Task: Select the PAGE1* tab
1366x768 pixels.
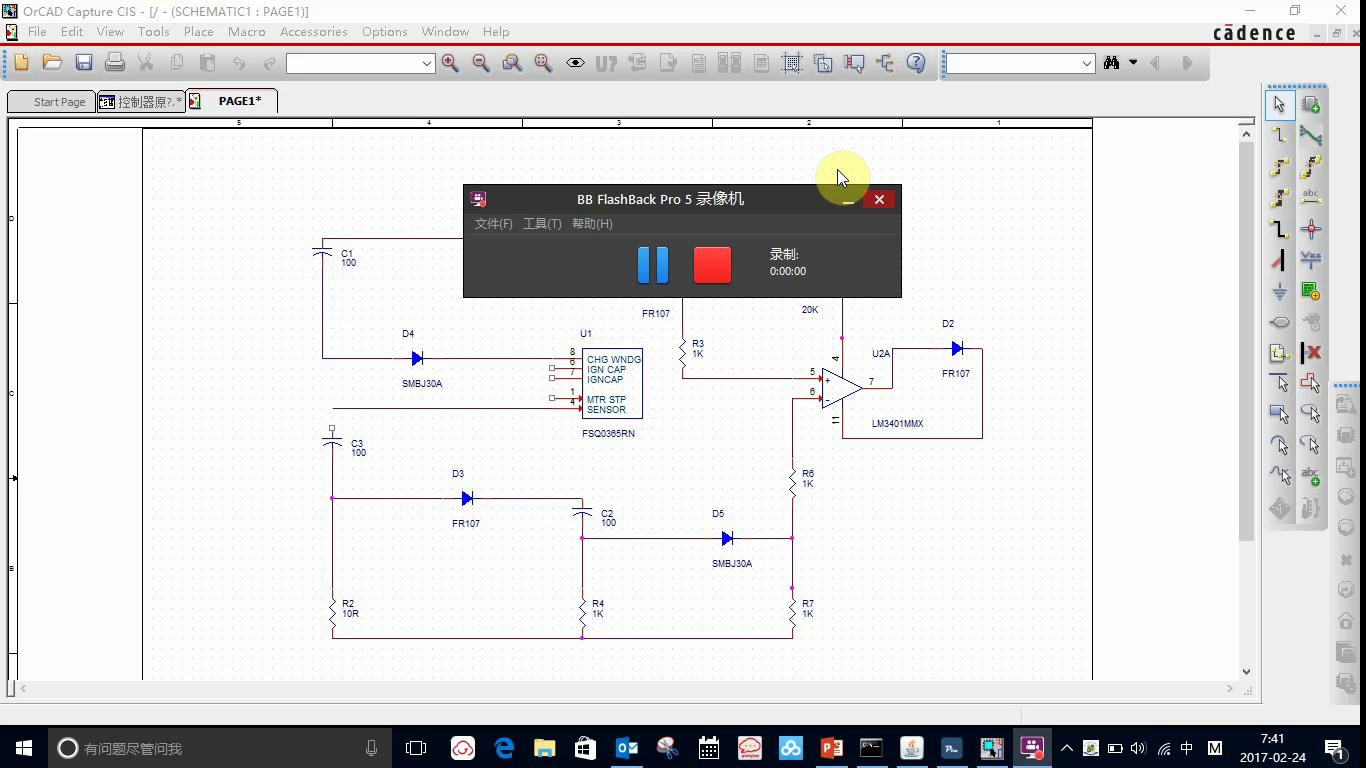Action: coord(231,101)
